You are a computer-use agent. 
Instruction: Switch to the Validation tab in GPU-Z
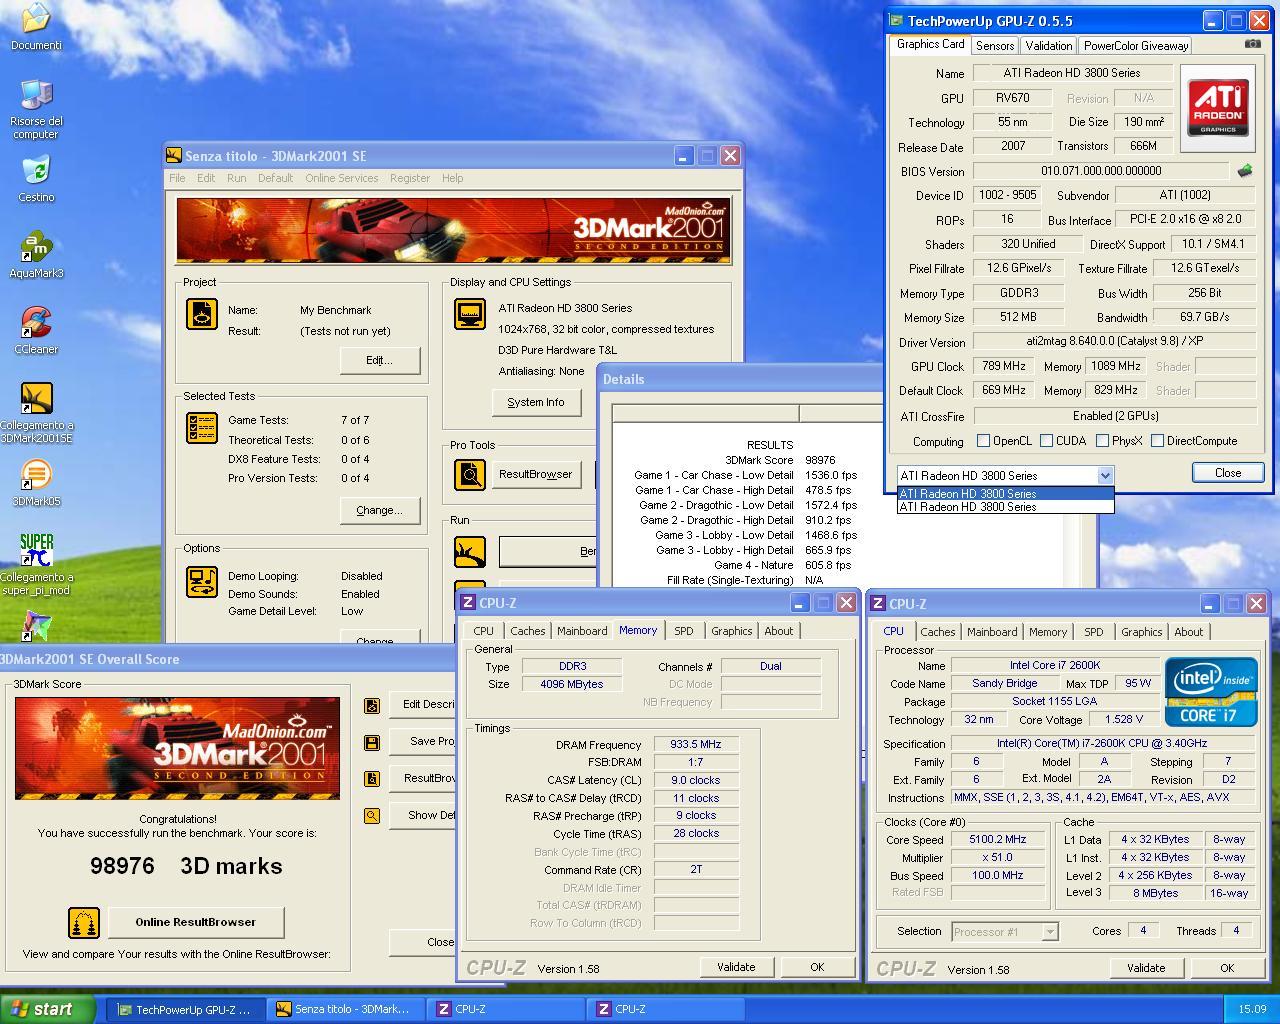[1049, 46]
